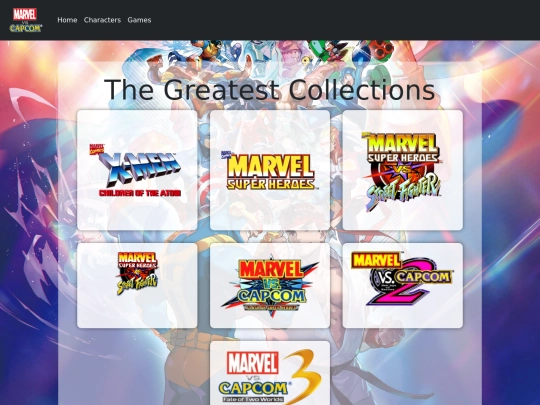
Task: Click red MARVEL box in Capcom 3 logo
Action: pyautogui.click(x=253, y=363)
